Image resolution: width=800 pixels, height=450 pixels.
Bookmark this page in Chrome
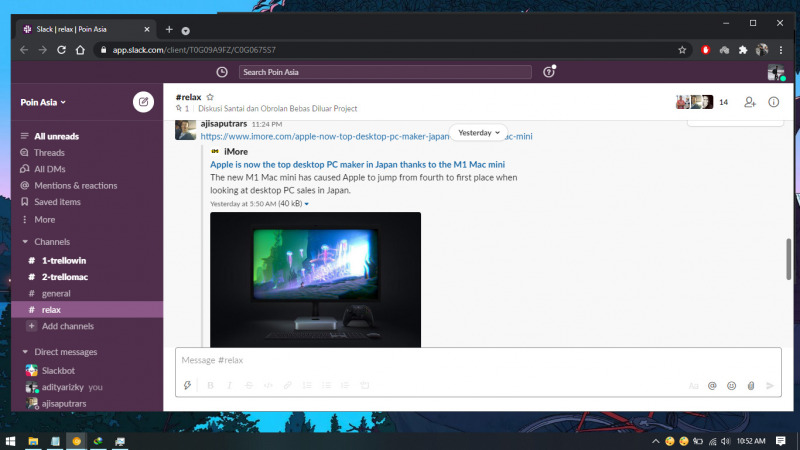click(682, 50)
